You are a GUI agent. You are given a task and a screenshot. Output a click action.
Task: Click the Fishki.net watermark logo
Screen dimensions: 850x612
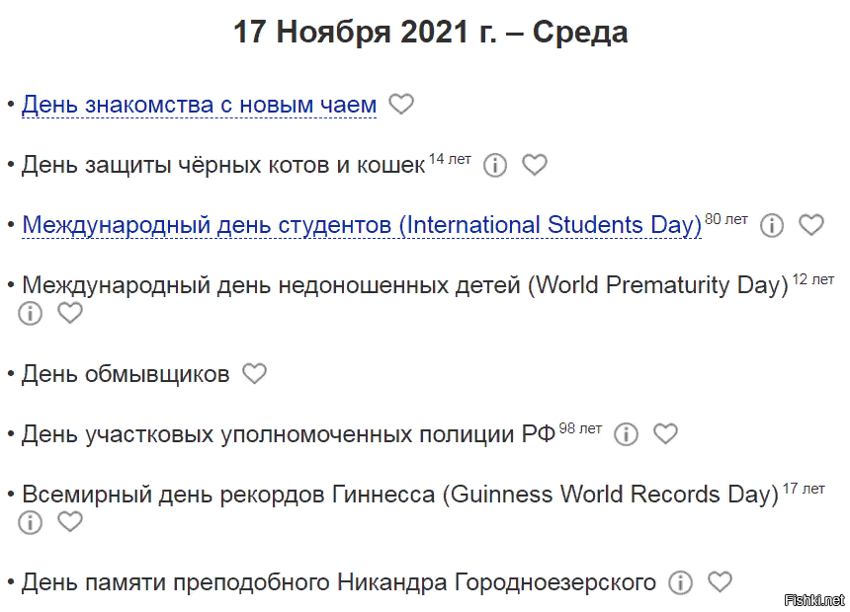815,600
